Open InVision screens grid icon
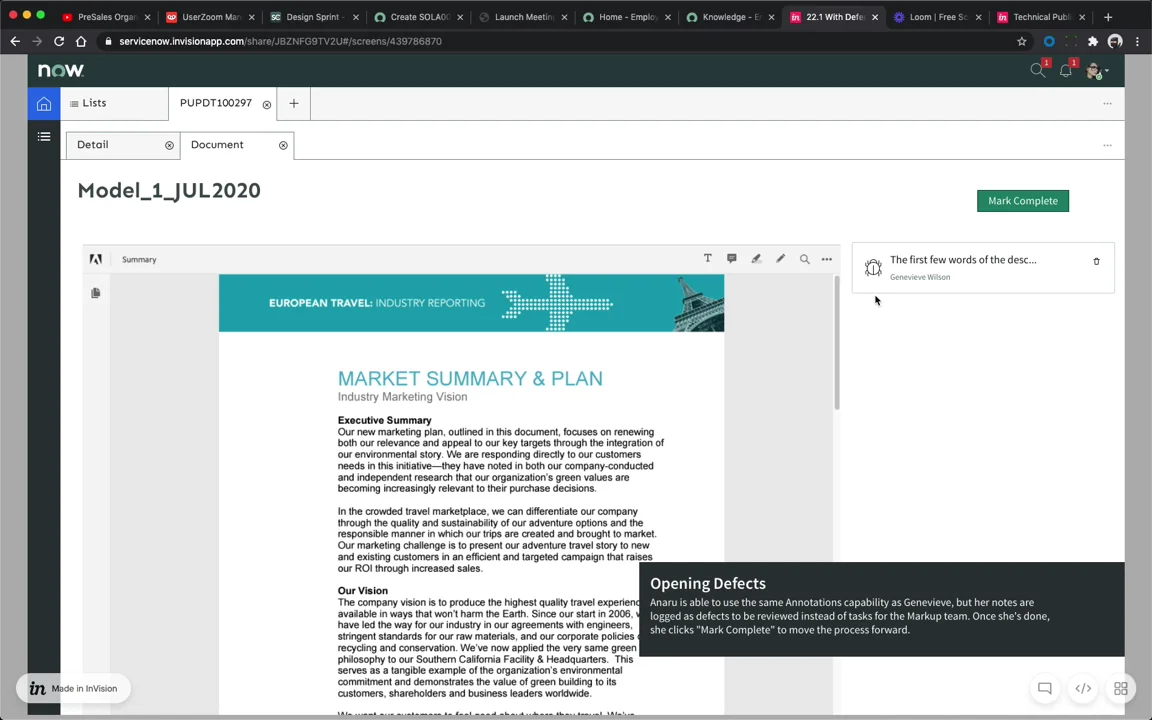 (1120, 688)
